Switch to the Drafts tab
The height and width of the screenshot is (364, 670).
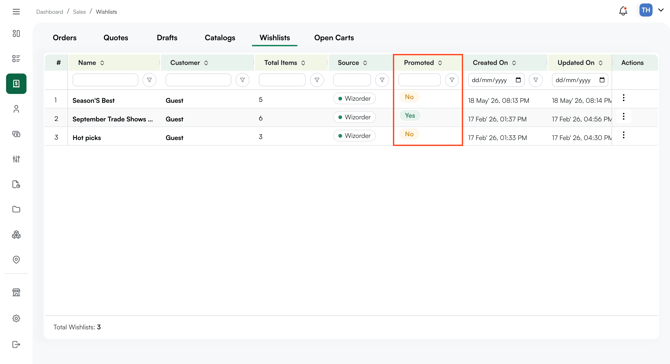point(167,38)
